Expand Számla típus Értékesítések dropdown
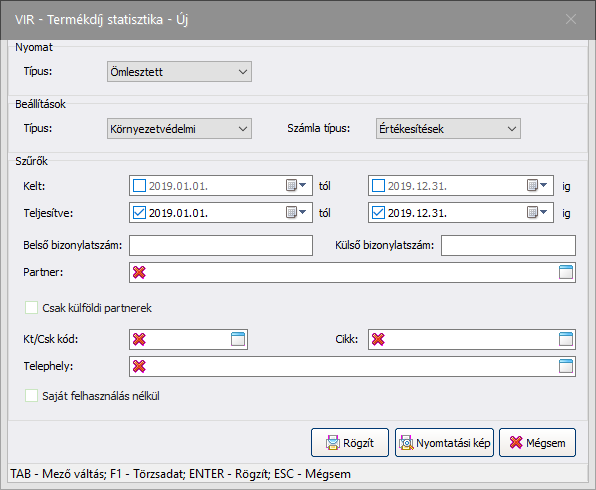 pyautogui.click(x=448, y=129)
